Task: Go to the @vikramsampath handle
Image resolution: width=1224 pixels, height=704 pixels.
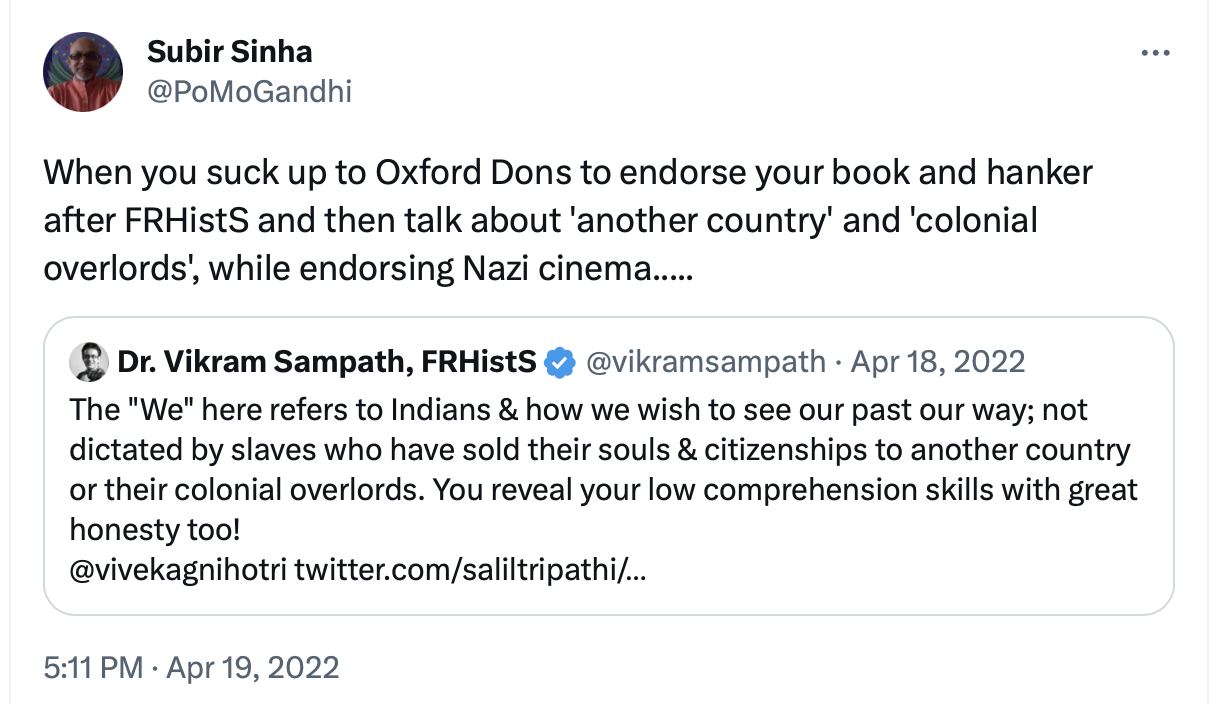Action: click(x=707, y=362)
